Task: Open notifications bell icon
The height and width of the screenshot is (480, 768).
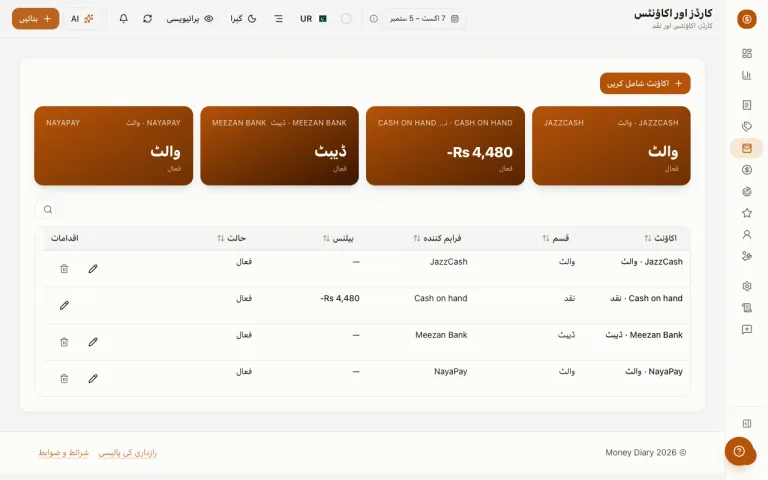Action: pyautogui.click(x=123, y=19)
